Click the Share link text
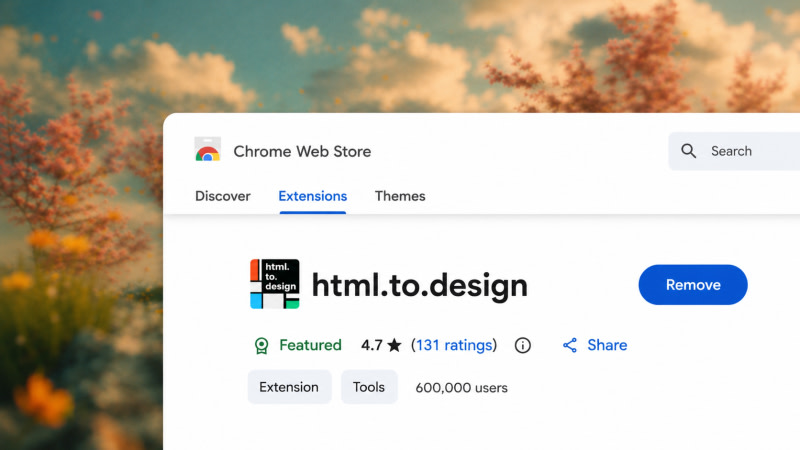800x450 pixels. pos(607,345)
